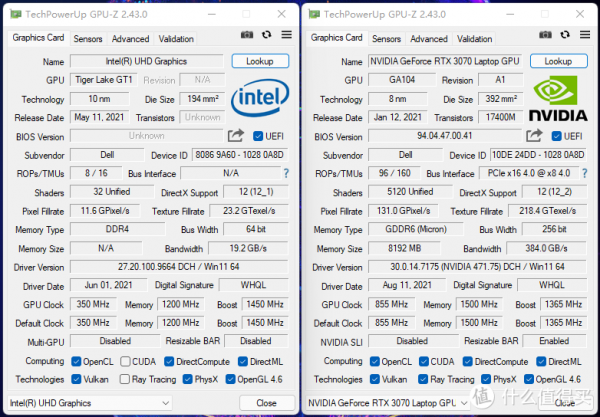This screenshot has height=417, width=600.
Task: Open hamburger menu in Intel GPU-Z window
Action: (287, 35)
